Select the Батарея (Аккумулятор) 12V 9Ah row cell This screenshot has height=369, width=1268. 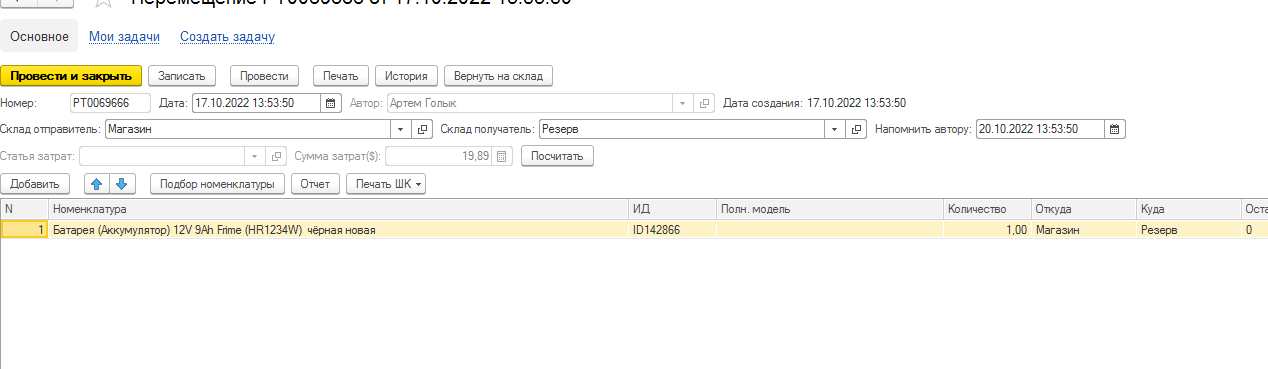click(339, 230)
